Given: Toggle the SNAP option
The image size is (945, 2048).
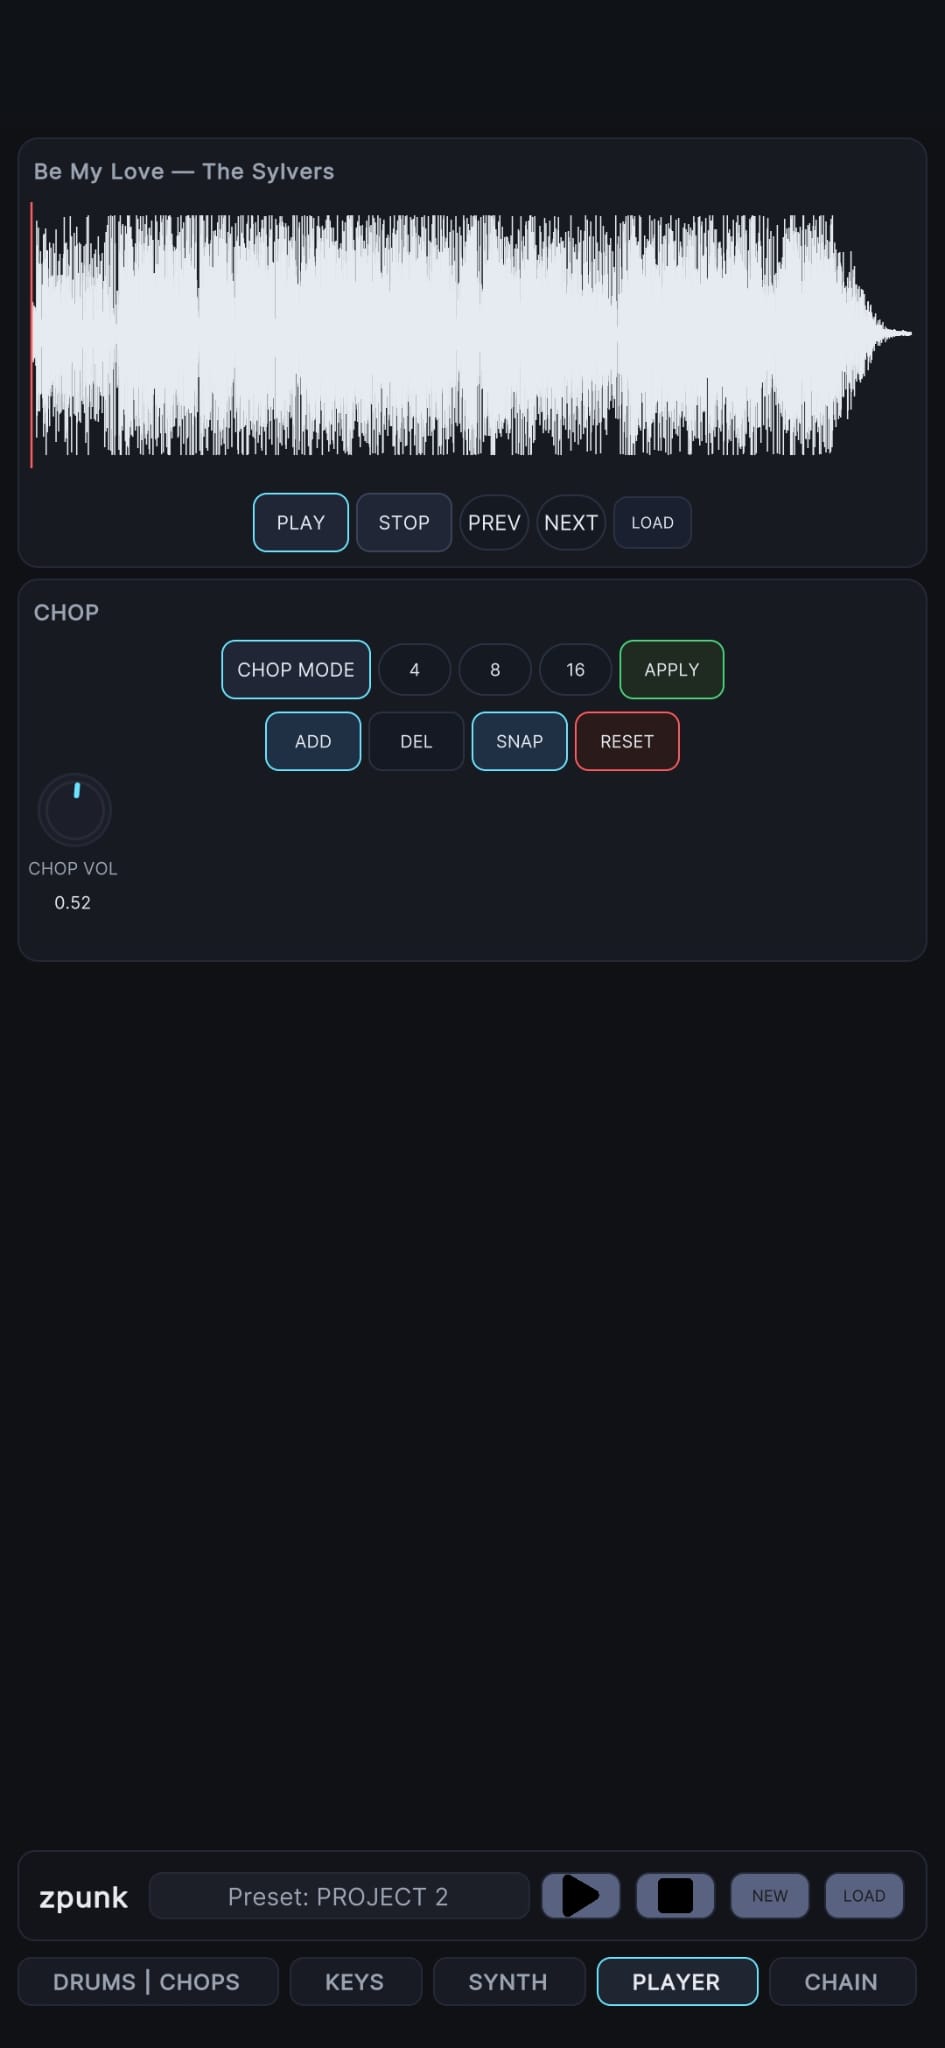Looking at the screenshot, I should tap(519, 741).
